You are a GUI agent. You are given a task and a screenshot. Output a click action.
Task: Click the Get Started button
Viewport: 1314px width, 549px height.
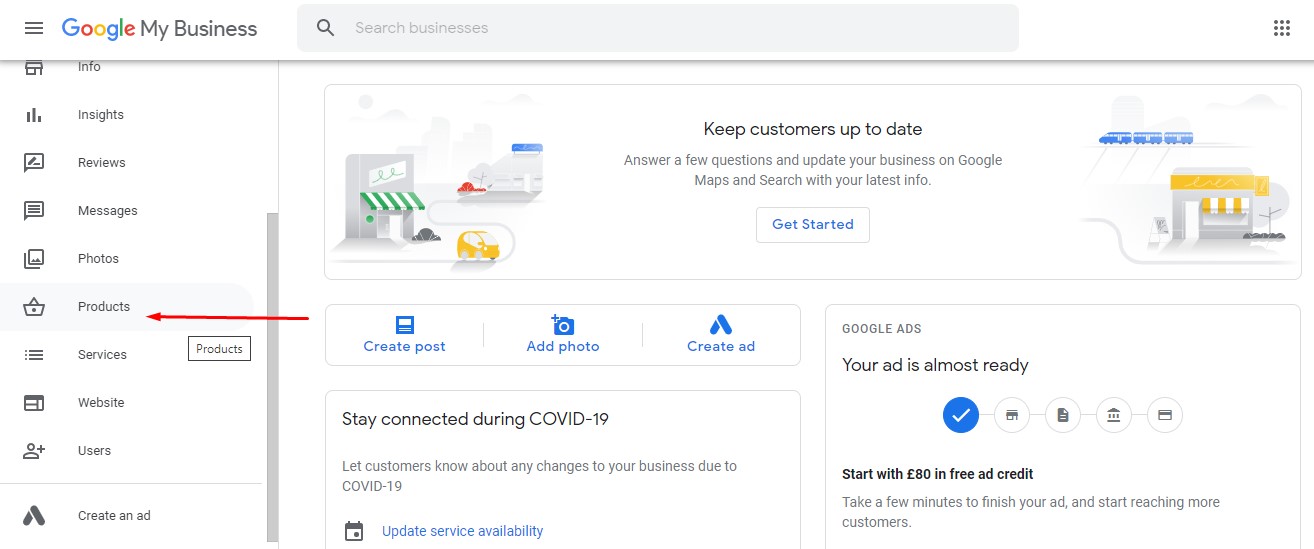coord(813,224)
